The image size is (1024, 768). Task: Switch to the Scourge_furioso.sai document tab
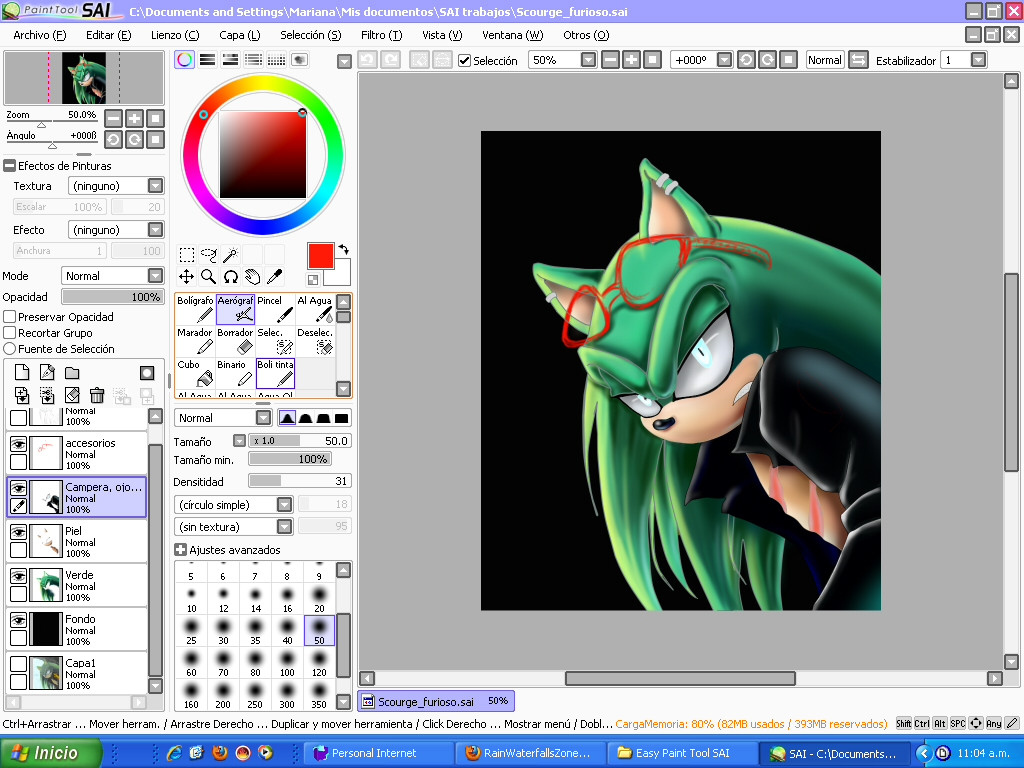coord(436,701)
